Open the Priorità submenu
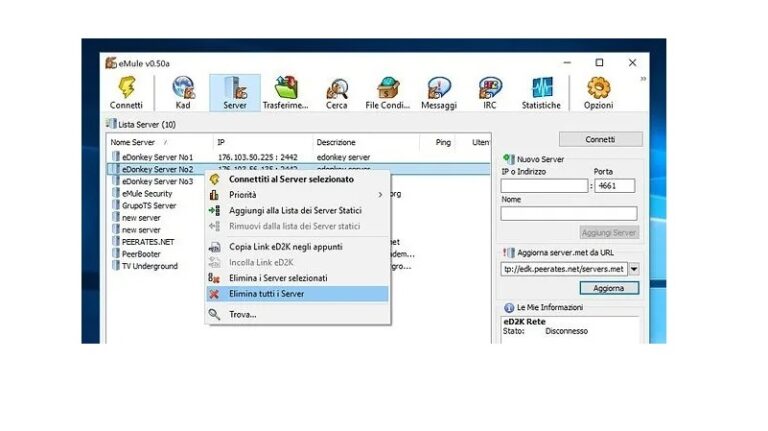768x431 pixels. [297, 195]
